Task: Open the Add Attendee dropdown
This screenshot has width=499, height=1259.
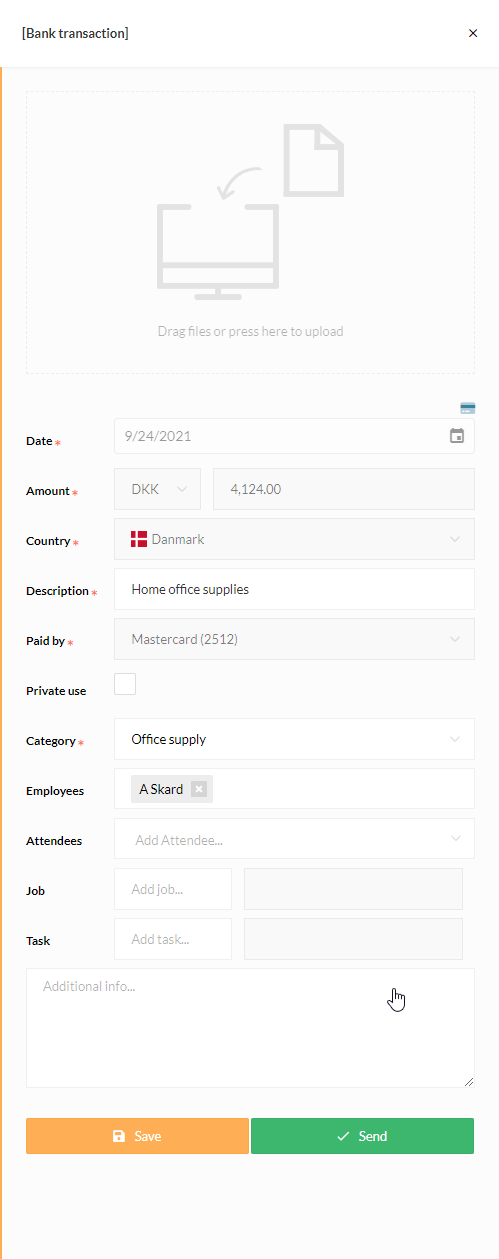Action: (x=295, y=839)
